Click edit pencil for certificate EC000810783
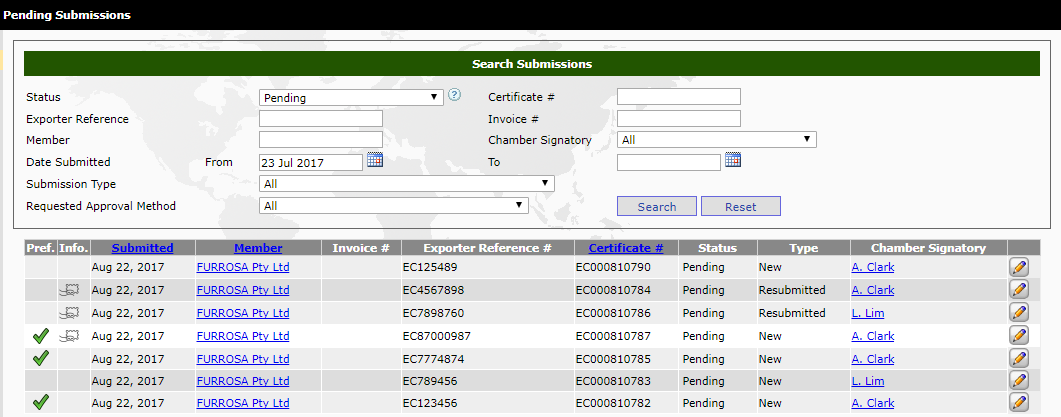 click(x=1019, y=381)
